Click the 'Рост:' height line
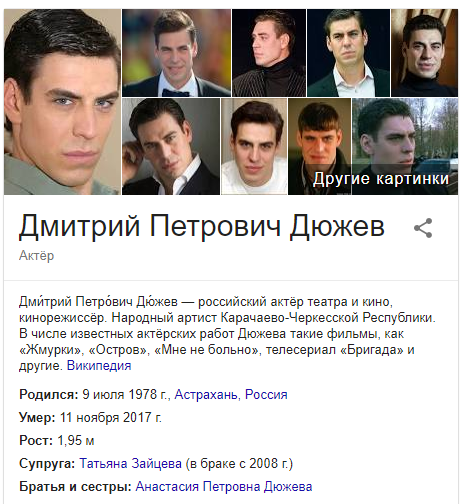 tap(57, 440)
